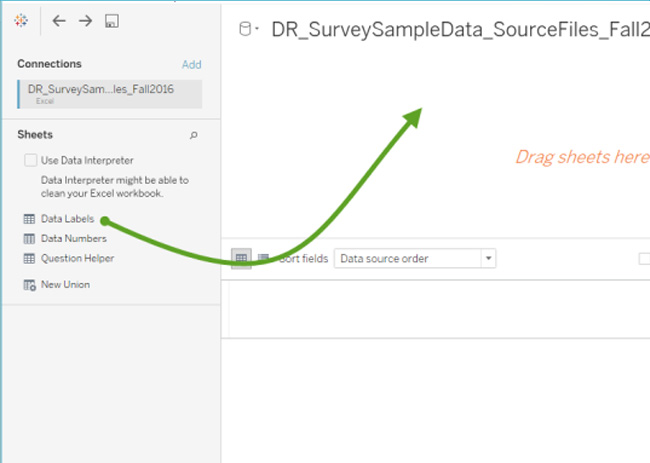The width and height of the screenshot is (650, 463).
Task: Open the Data source order dropdown
Action: (x=415, y=258)
